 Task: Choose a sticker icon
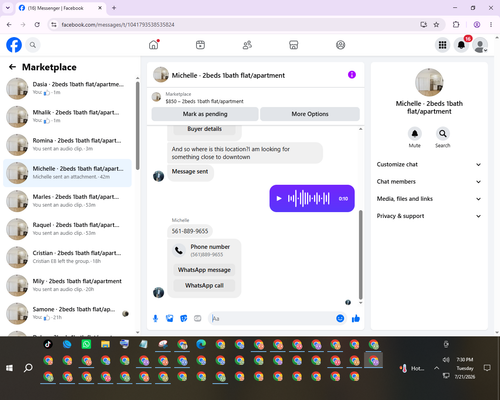(184, 318)
